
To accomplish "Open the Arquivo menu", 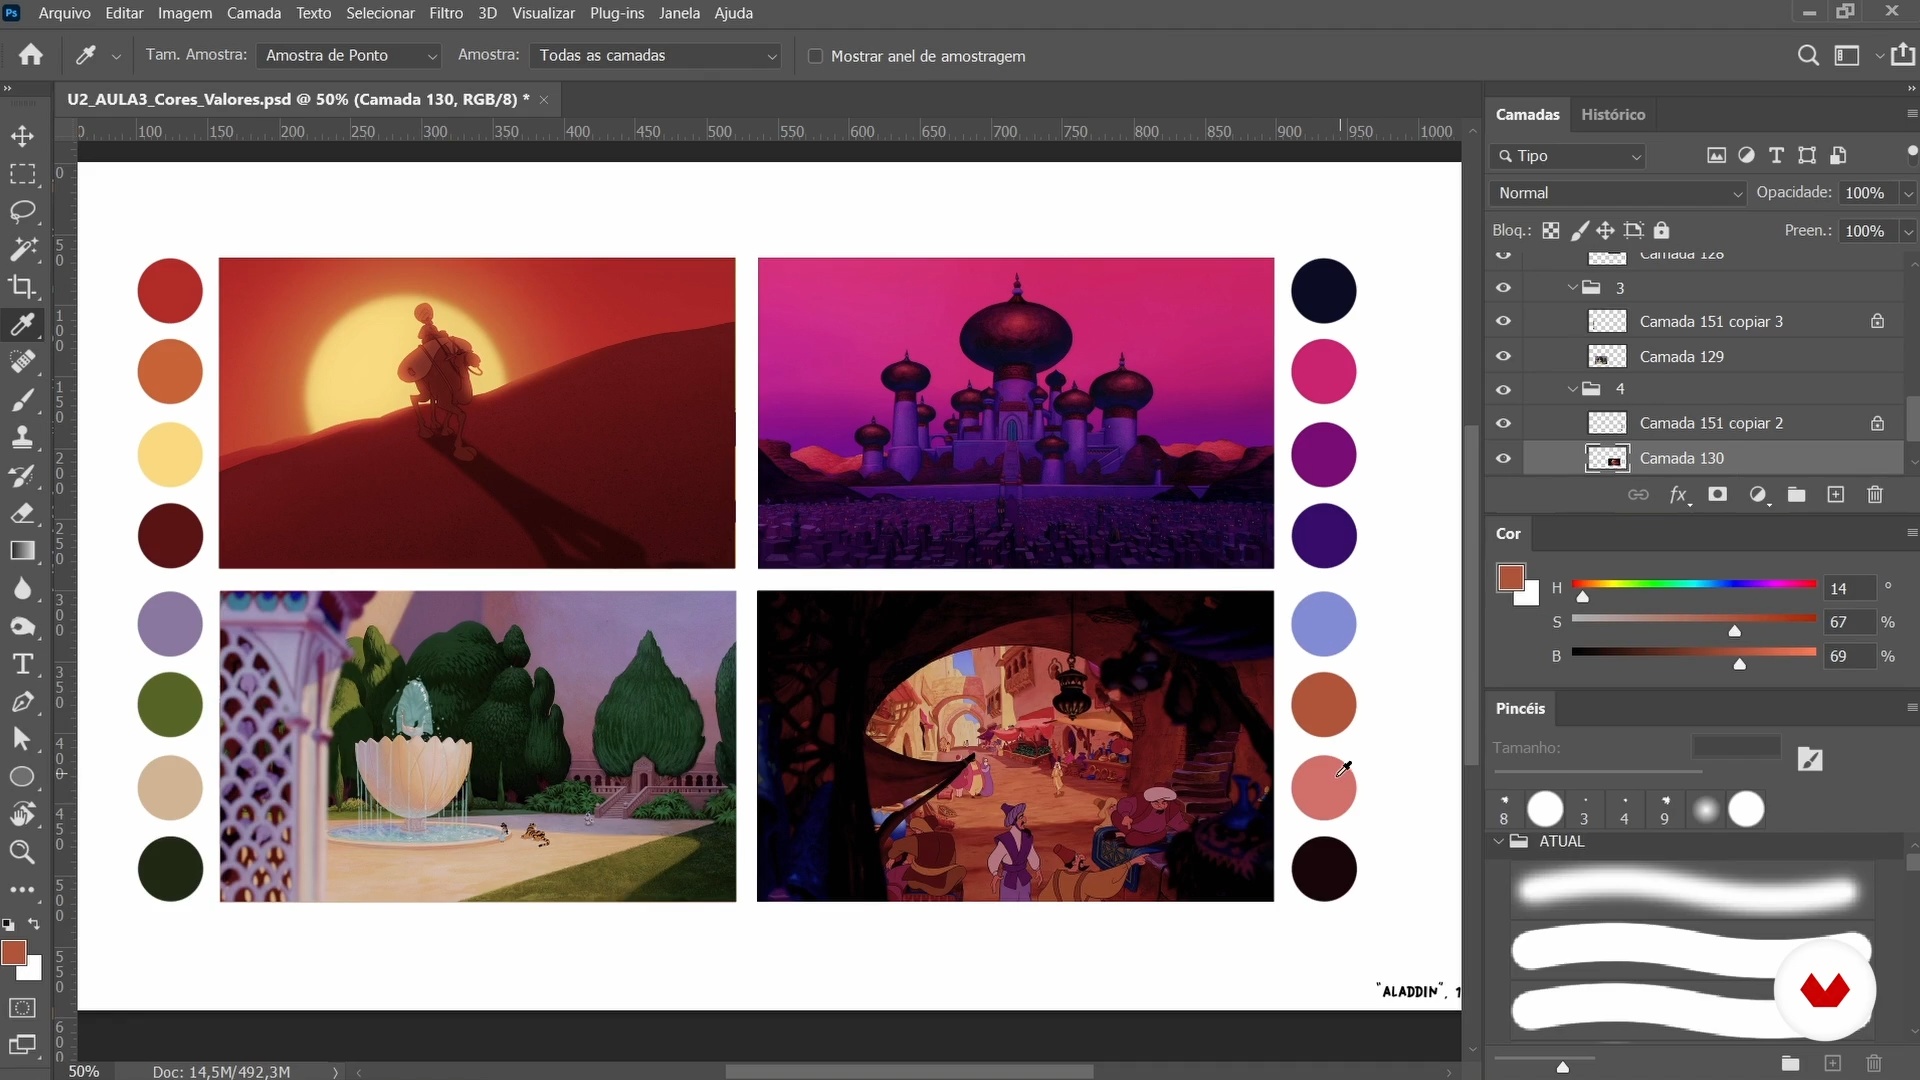I will 64,13.
